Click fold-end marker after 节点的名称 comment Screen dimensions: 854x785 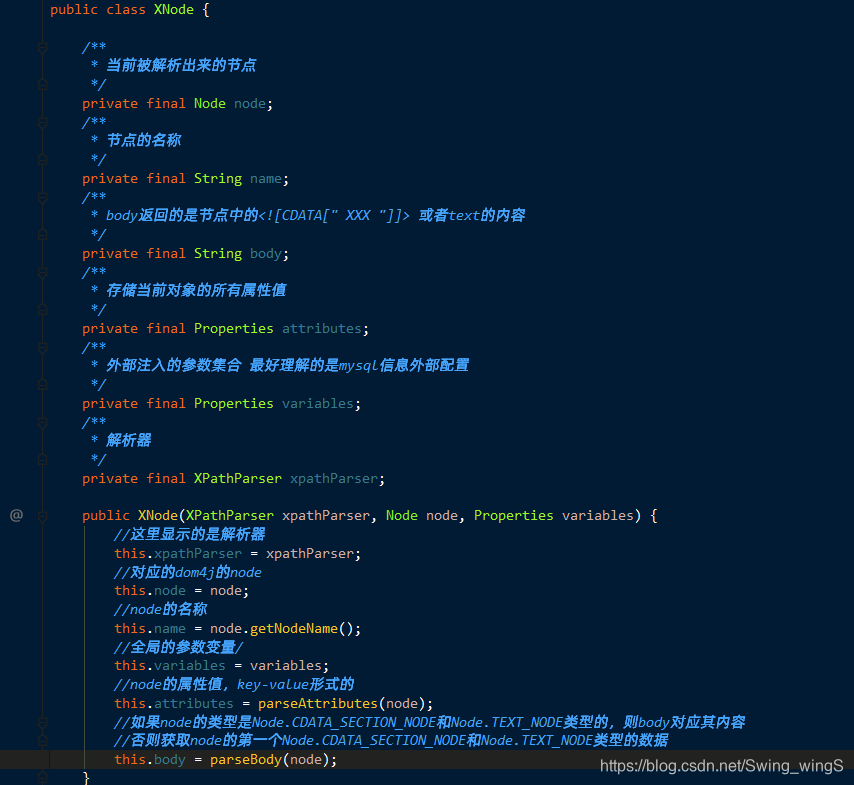click(x=42, y=160)
